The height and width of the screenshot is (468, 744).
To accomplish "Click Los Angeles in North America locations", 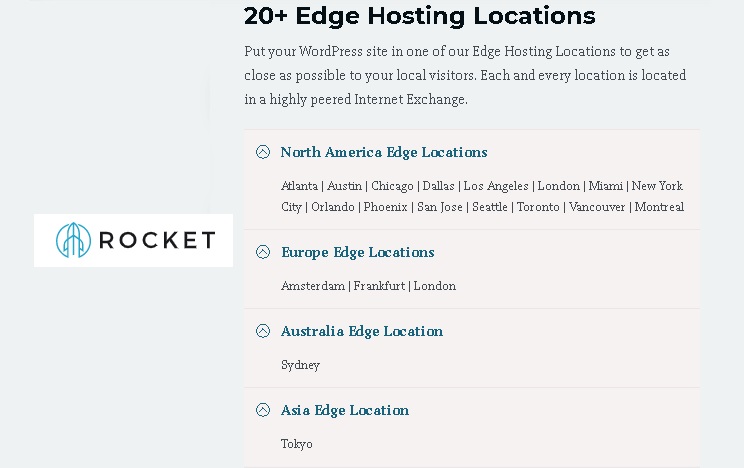I will click(496, 186).
